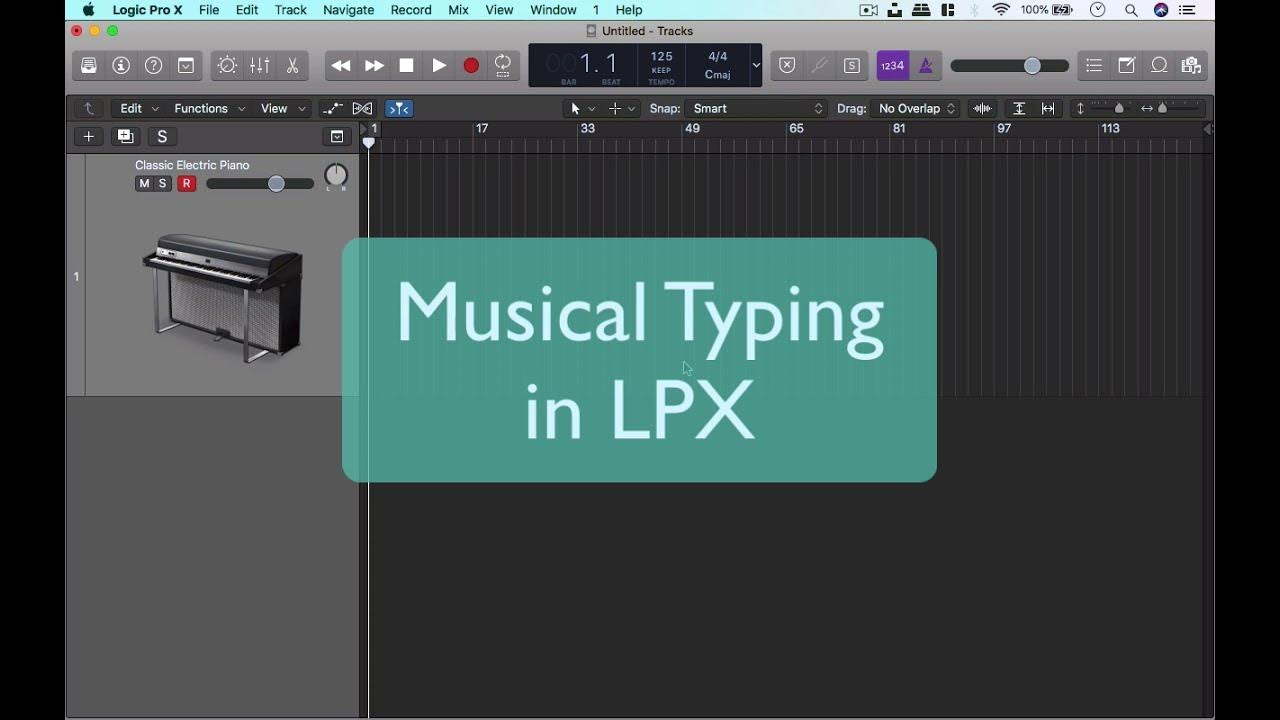Stop playback
Screen dimensions: 1280x720
pos(406,65)
